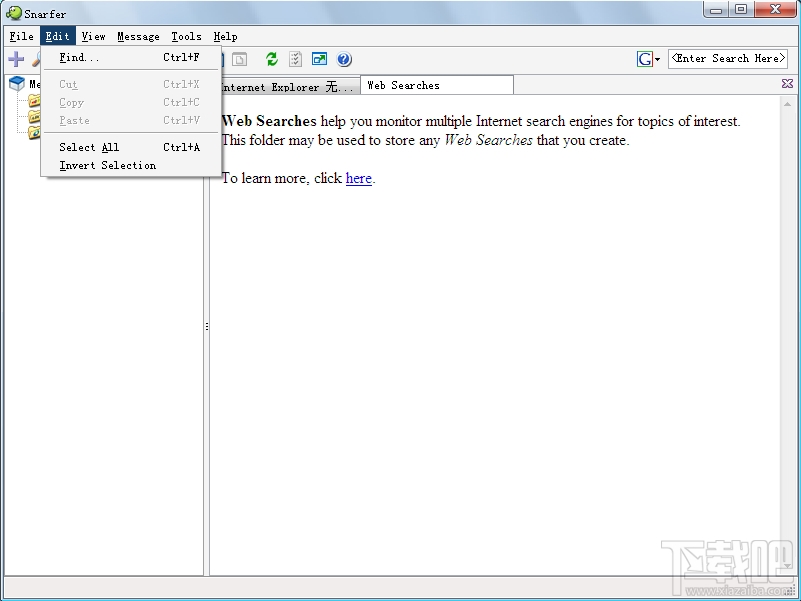Minimize the Snarfer window

pos(716,9)
